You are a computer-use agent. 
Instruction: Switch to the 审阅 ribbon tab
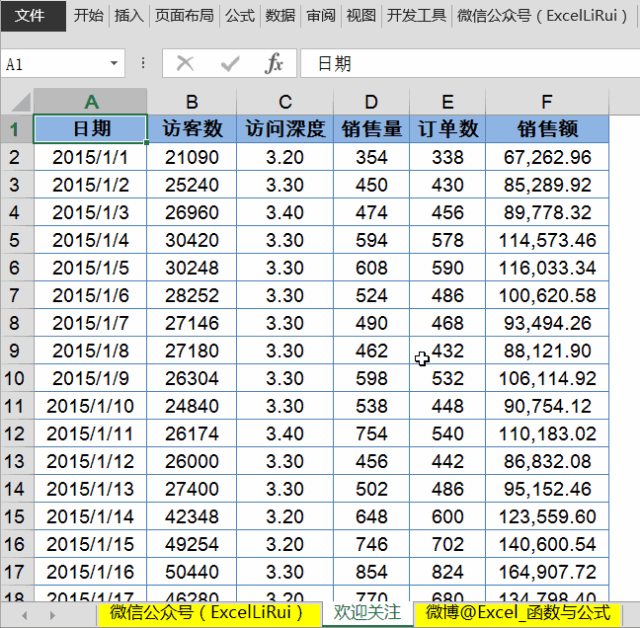click(321, 16)
